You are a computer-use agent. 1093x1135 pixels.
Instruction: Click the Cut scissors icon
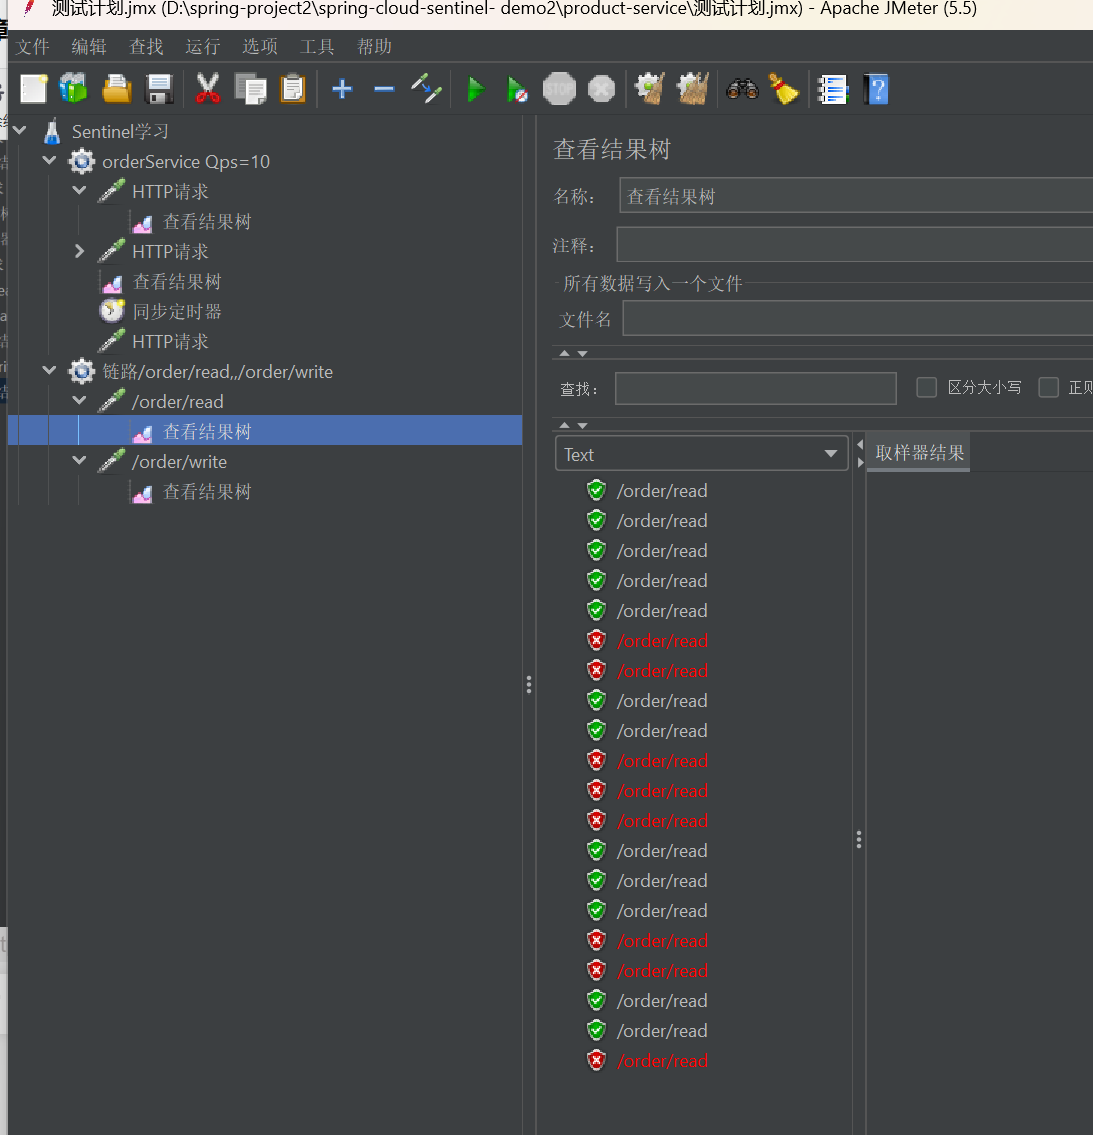pos(208,90)
